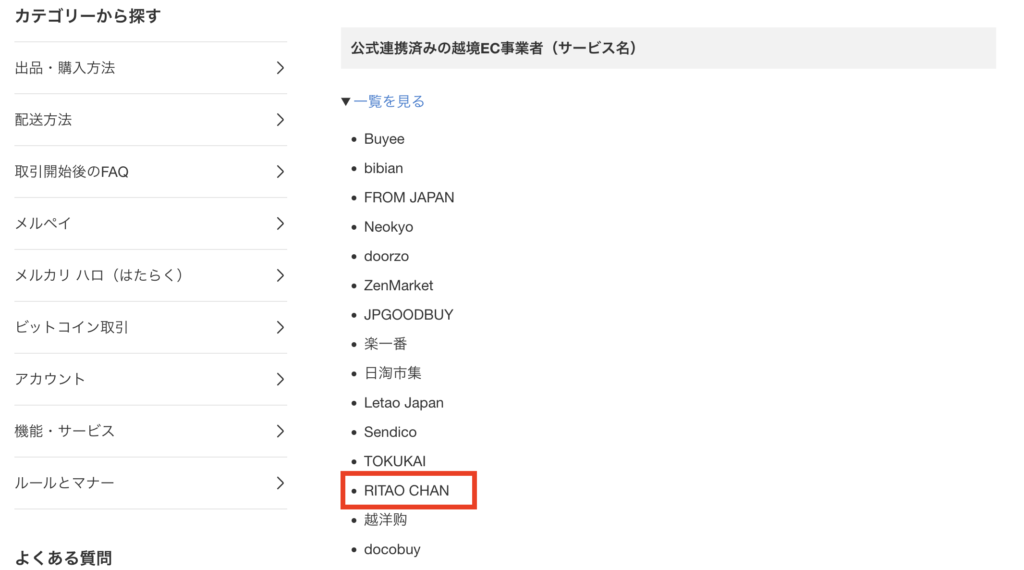
Task: Click the RITAO CHAN list entry
Action: tap(407, 491)
